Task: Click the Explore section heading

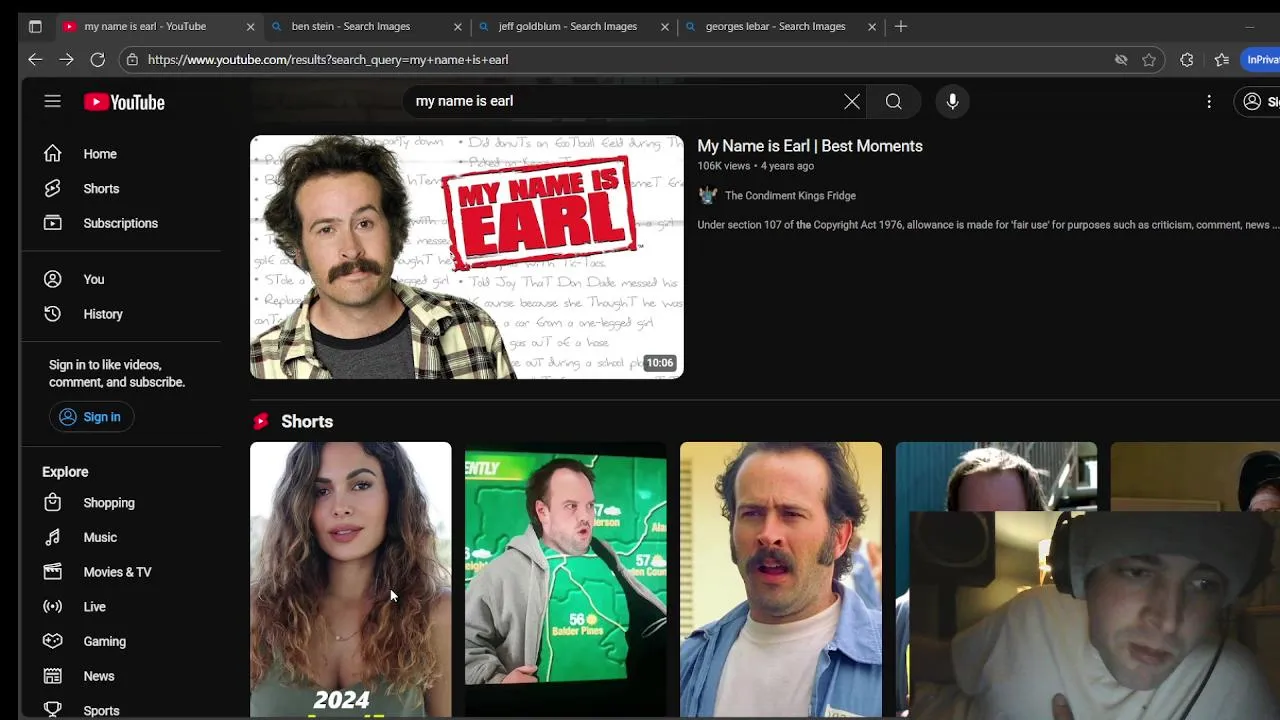Action: pos(65,472)
